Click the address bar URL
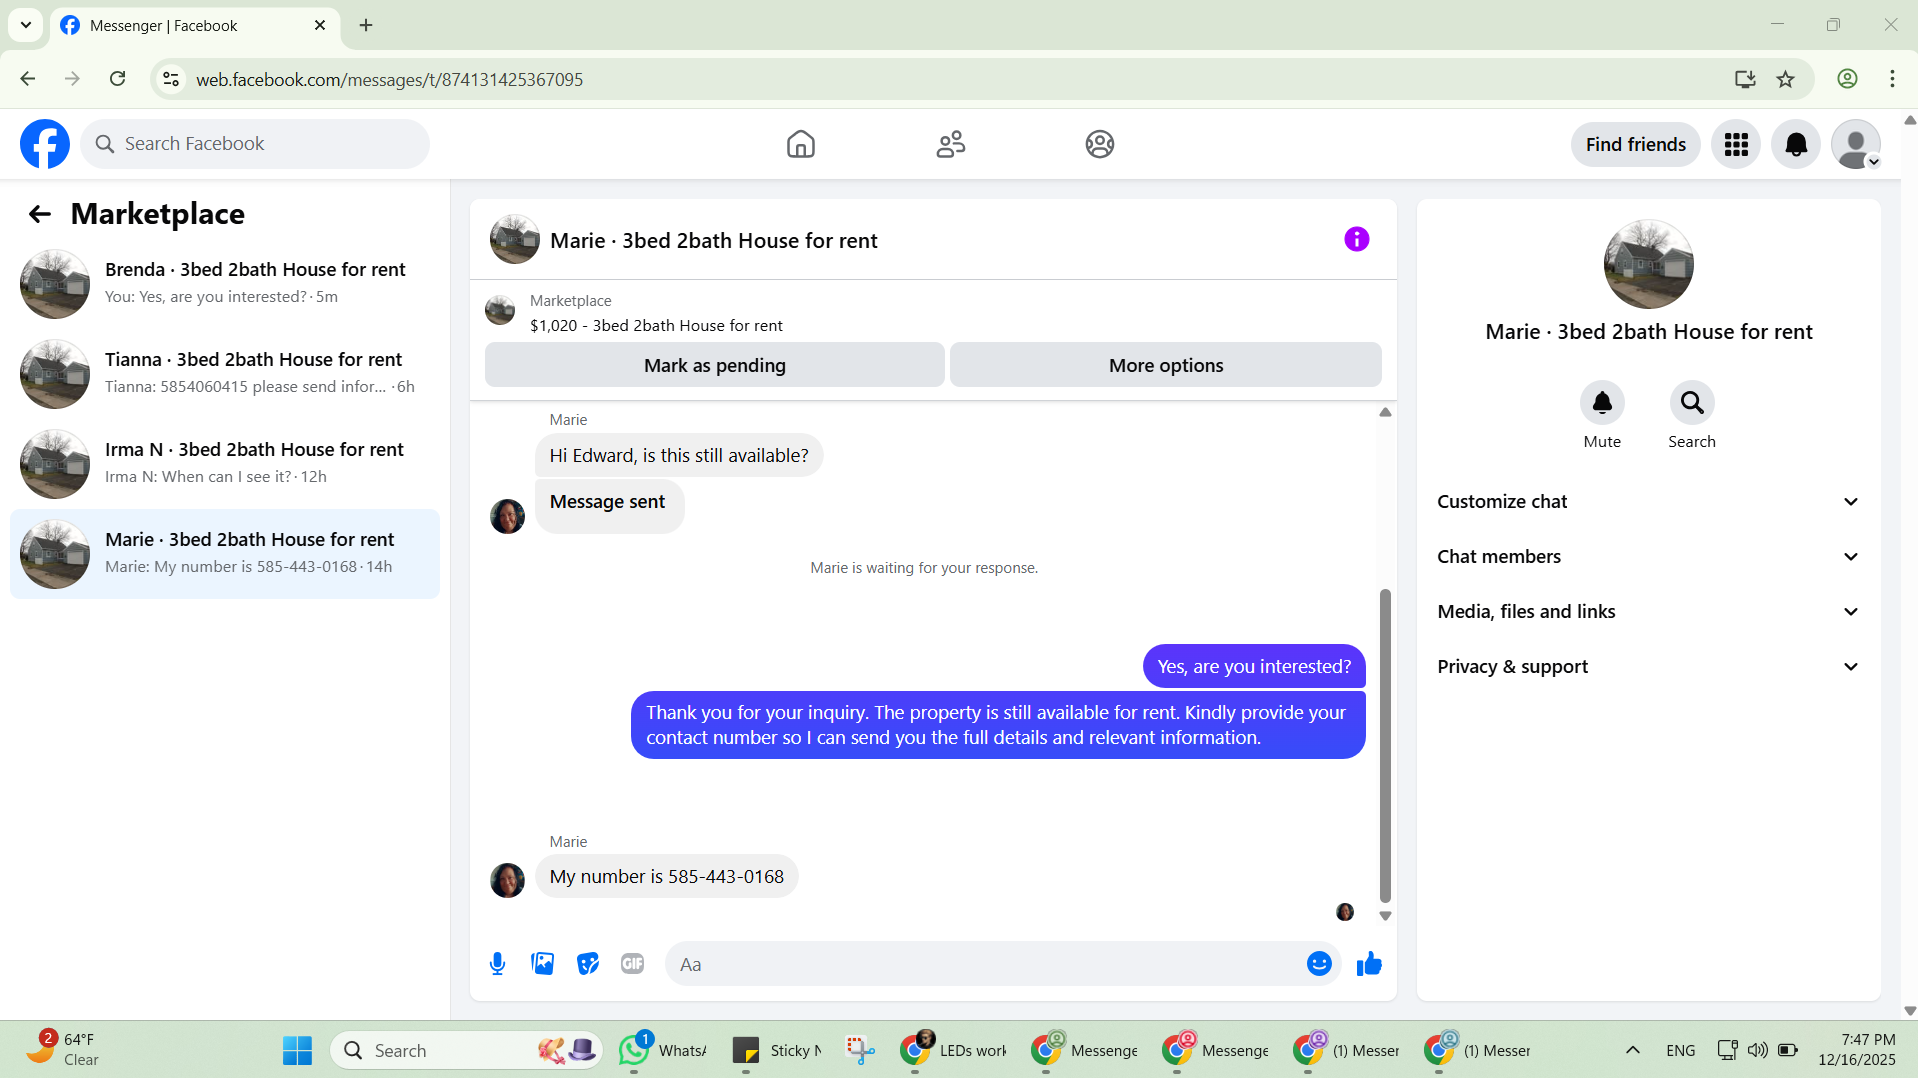Image resolution: width=1918 pixels, height=1078 pixels. tap(389, 79)
